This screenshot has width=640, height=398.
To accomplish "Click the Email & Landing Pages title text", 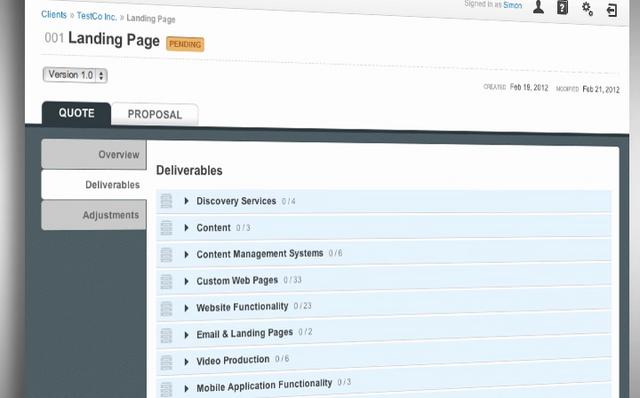I will pos(244,334).
